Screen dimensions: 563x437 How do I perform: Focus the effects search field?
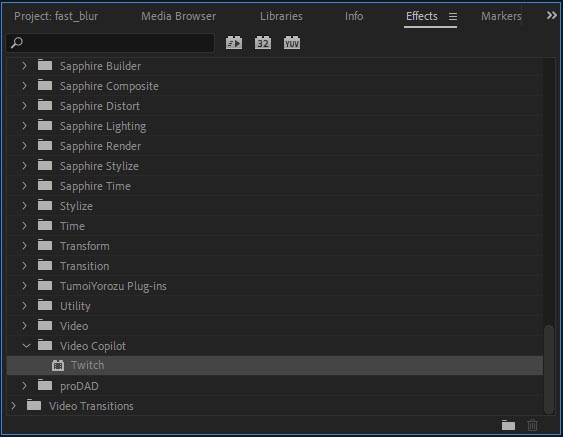point(111,43)
